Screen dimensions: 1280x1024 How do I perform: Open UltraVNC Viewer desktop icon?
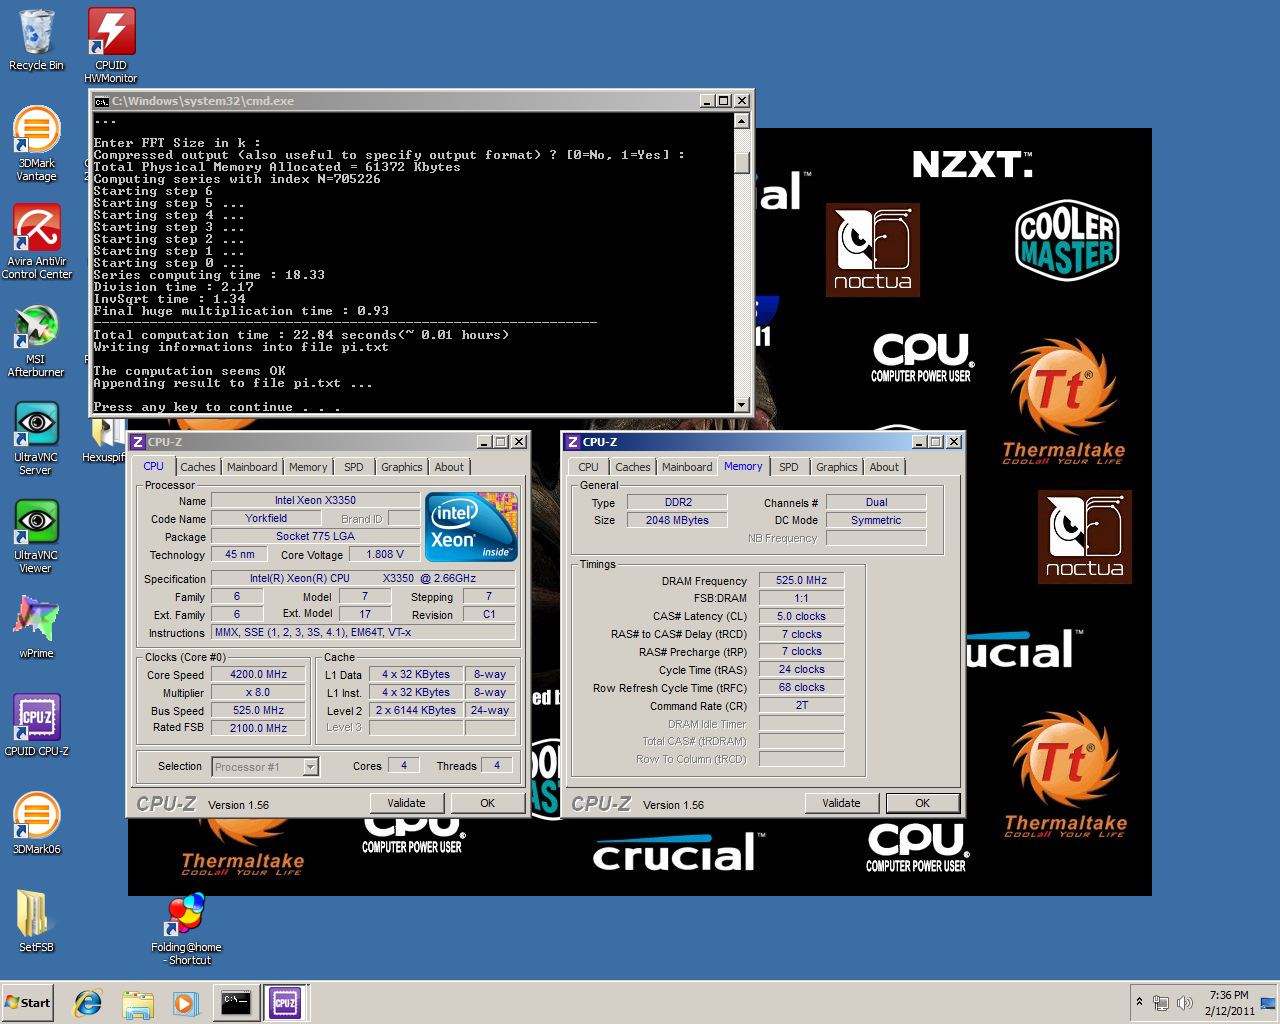click(36, 536)
